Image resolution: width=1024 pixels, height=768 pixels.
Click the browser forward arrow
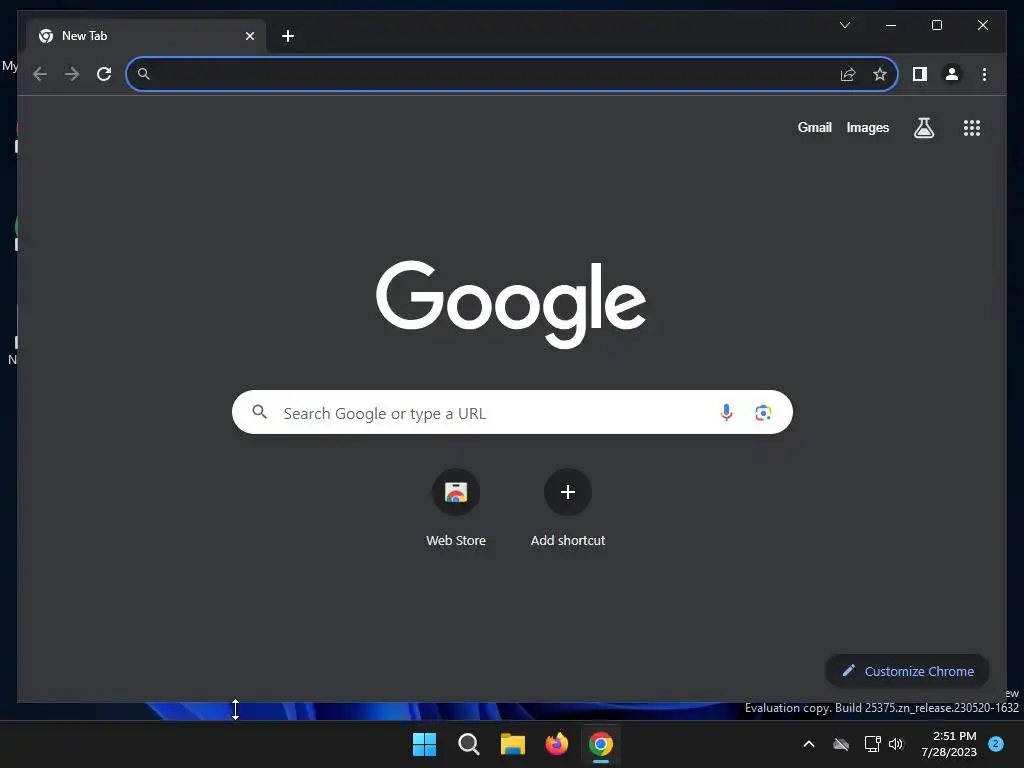click(72, 74)
